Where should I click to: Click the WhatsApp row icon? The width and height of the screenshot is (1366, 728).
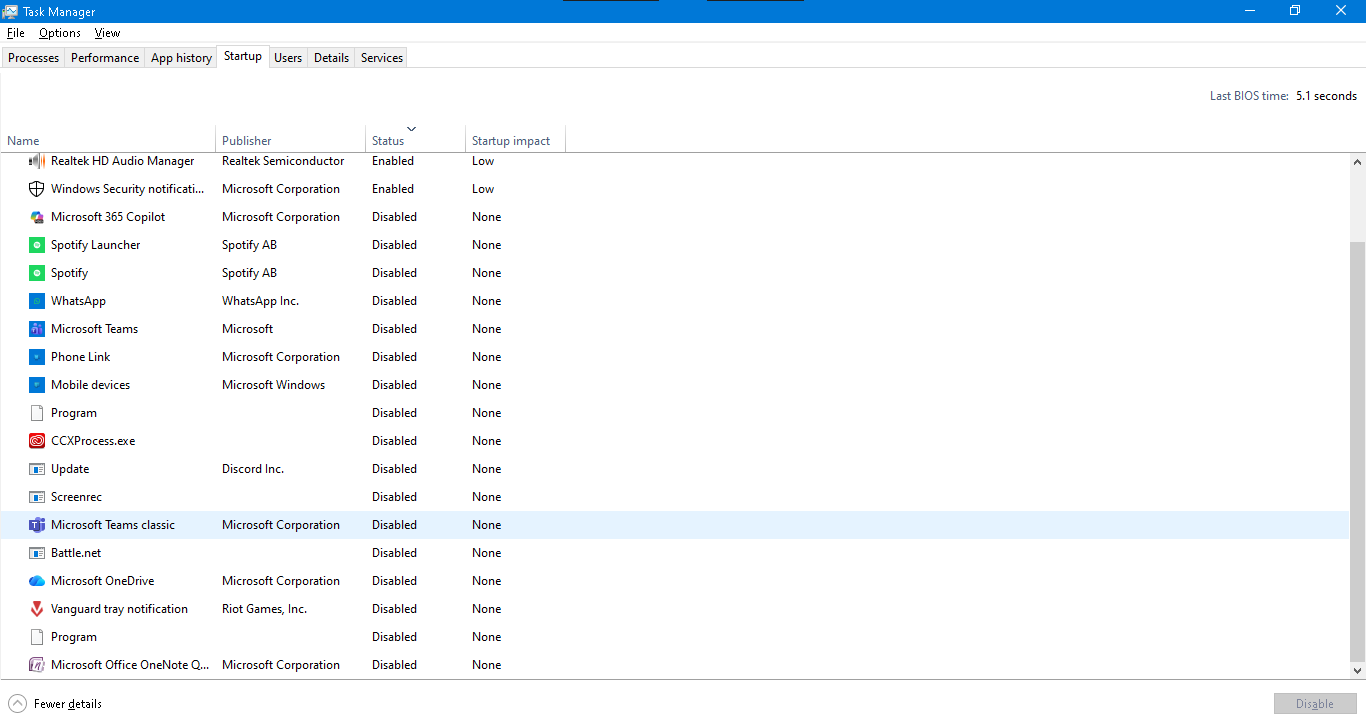(x=37, y=301)
